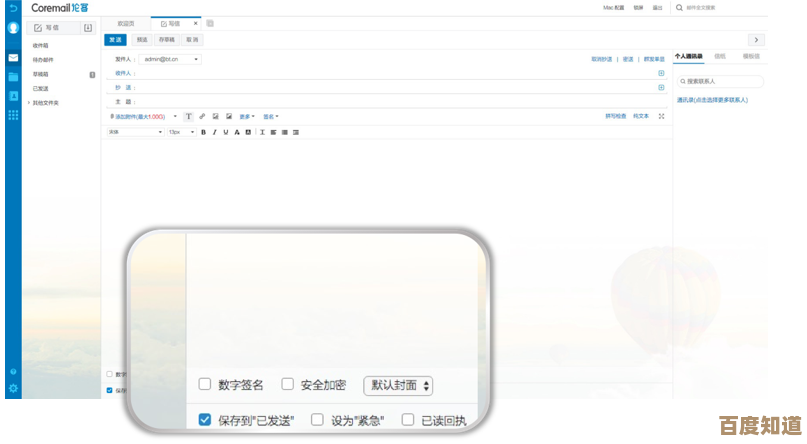Open the 通讯录 more contacts link
The width and height of the screenshot is (807, 444).
coord(712,100)
